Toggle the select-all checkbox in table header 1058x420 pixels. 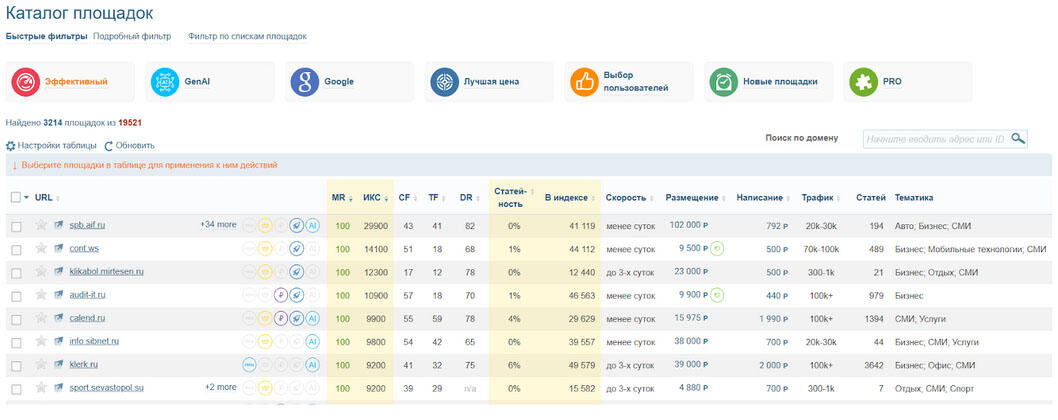15,197
